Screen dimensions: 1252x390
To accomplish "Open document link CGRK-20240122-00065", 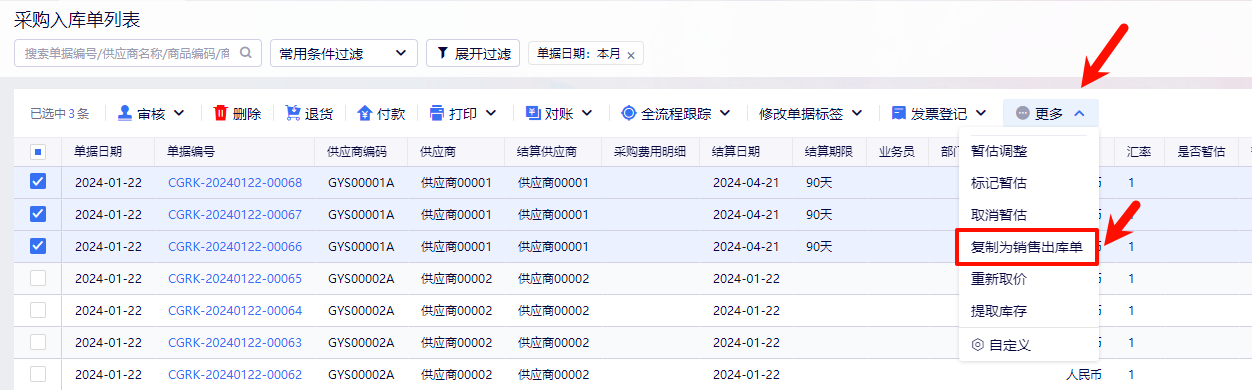I will click(235, 279).
